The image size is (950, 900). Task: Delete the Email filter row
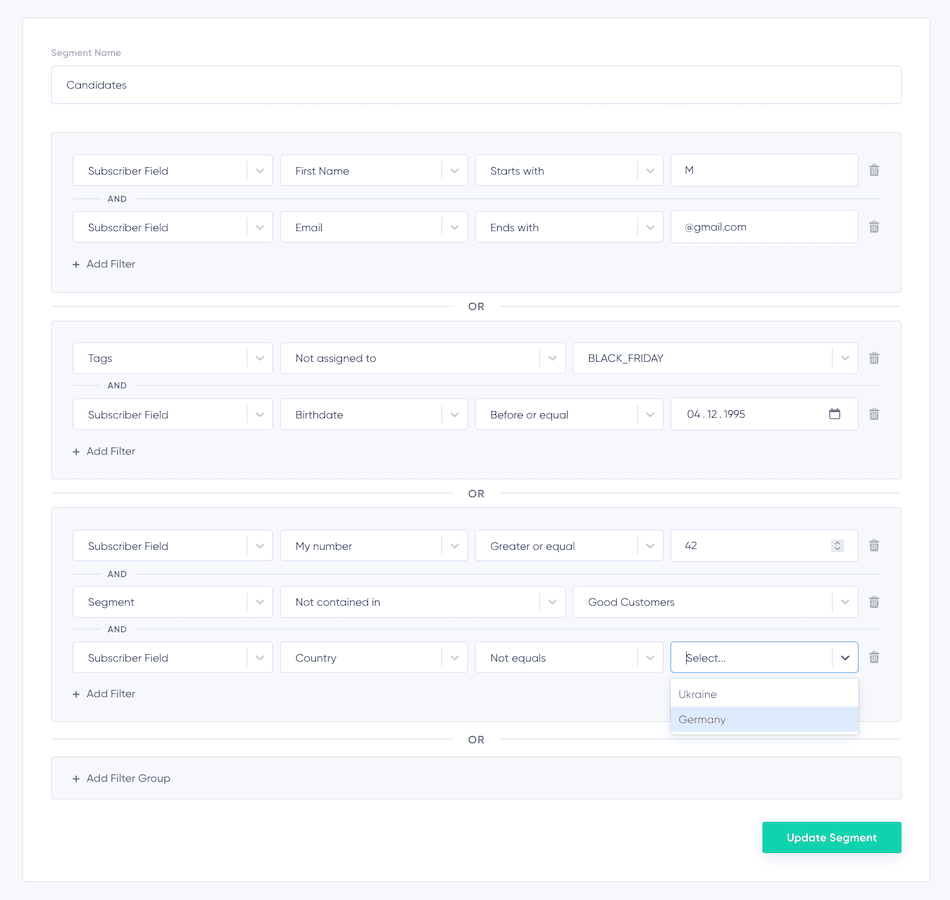874,227
